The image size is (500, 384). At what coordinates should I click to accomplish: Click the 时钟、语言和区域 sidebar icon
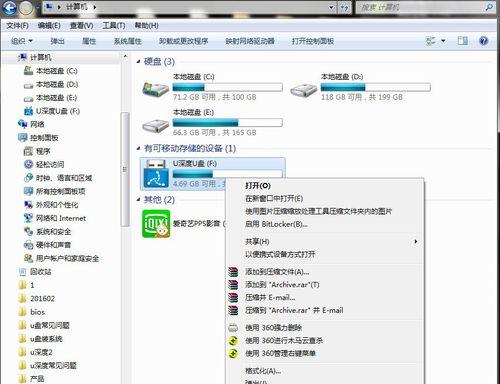click(x=28, y=178)
